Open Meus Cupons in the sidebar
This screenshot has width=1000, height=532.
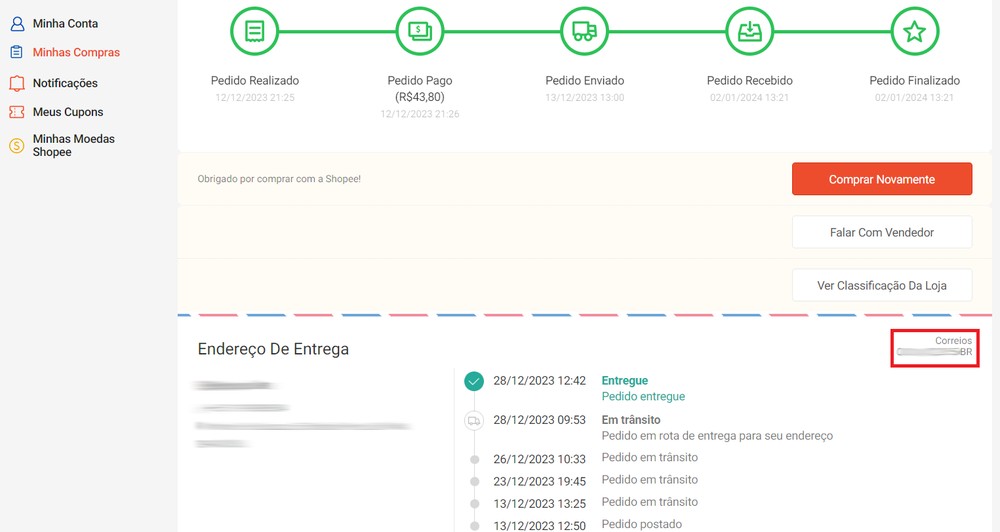(x=68, y=112)
